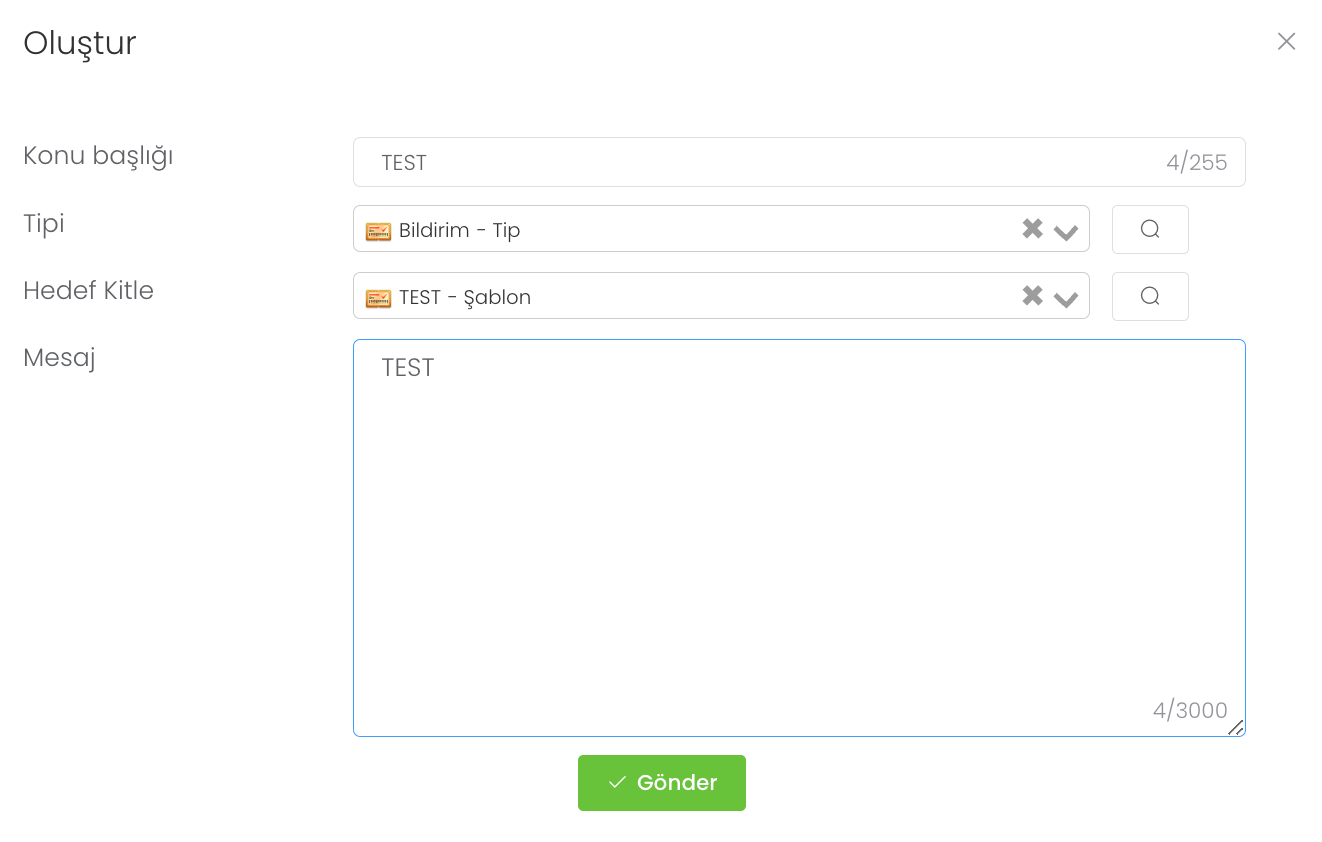Expand the Tipi dropdown arrow
This screenshot has height=842, width=1322.
[1066, 231]
